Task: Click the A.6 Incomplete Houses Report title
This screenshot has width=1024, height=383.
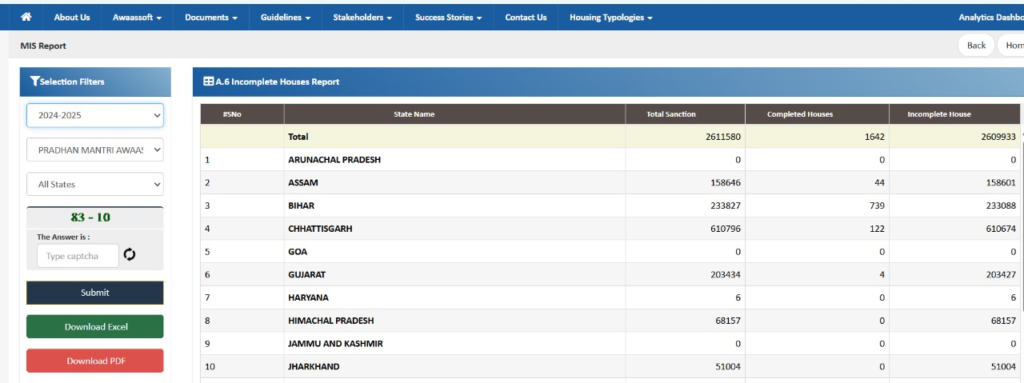Action: [x=277, y=82]
